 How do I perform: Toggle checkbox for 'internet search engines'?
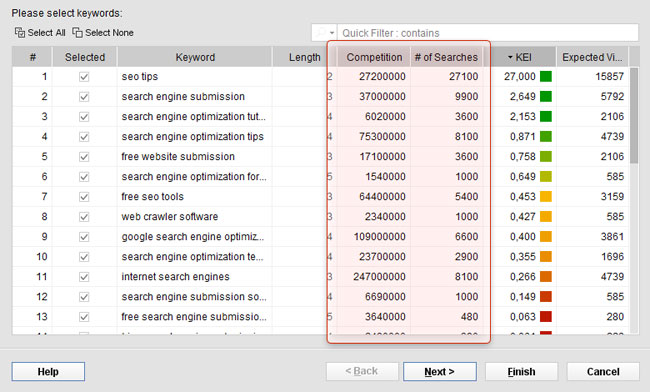point(84,277)
